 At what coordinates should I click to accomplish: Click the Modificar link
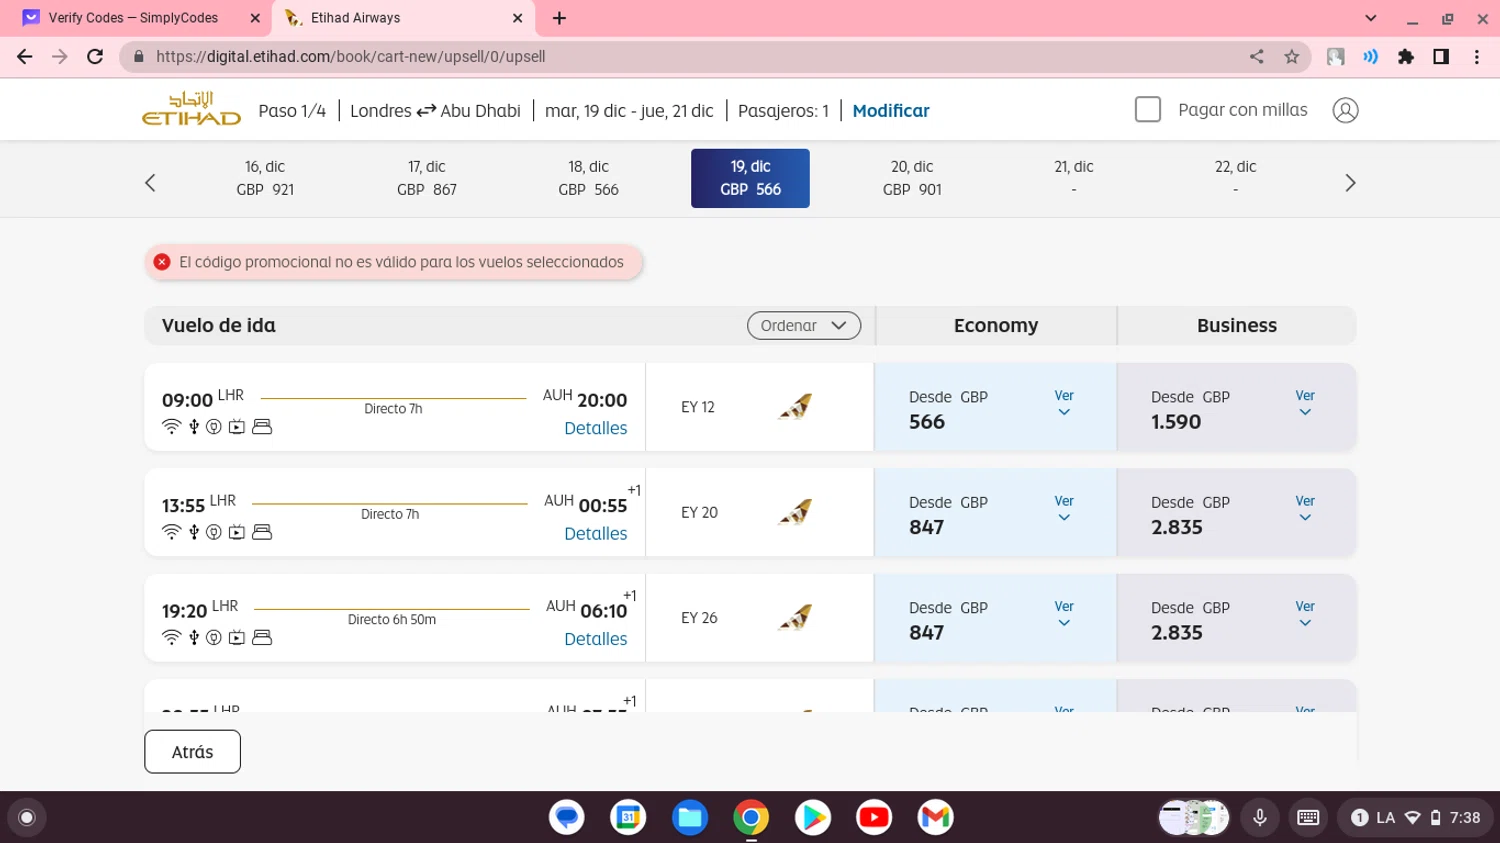(x=891, y=111)
